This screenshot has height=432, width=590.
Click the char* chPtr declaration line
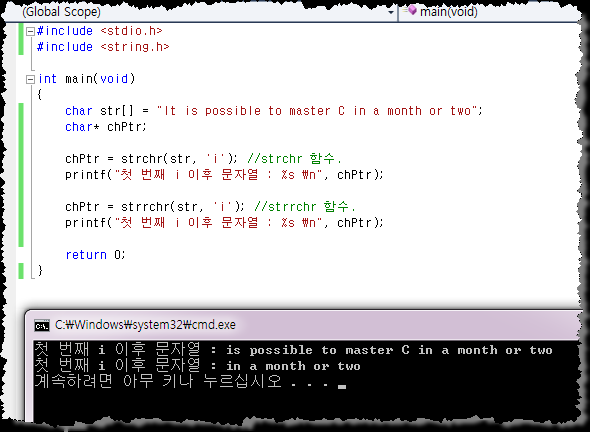(106, 127)
